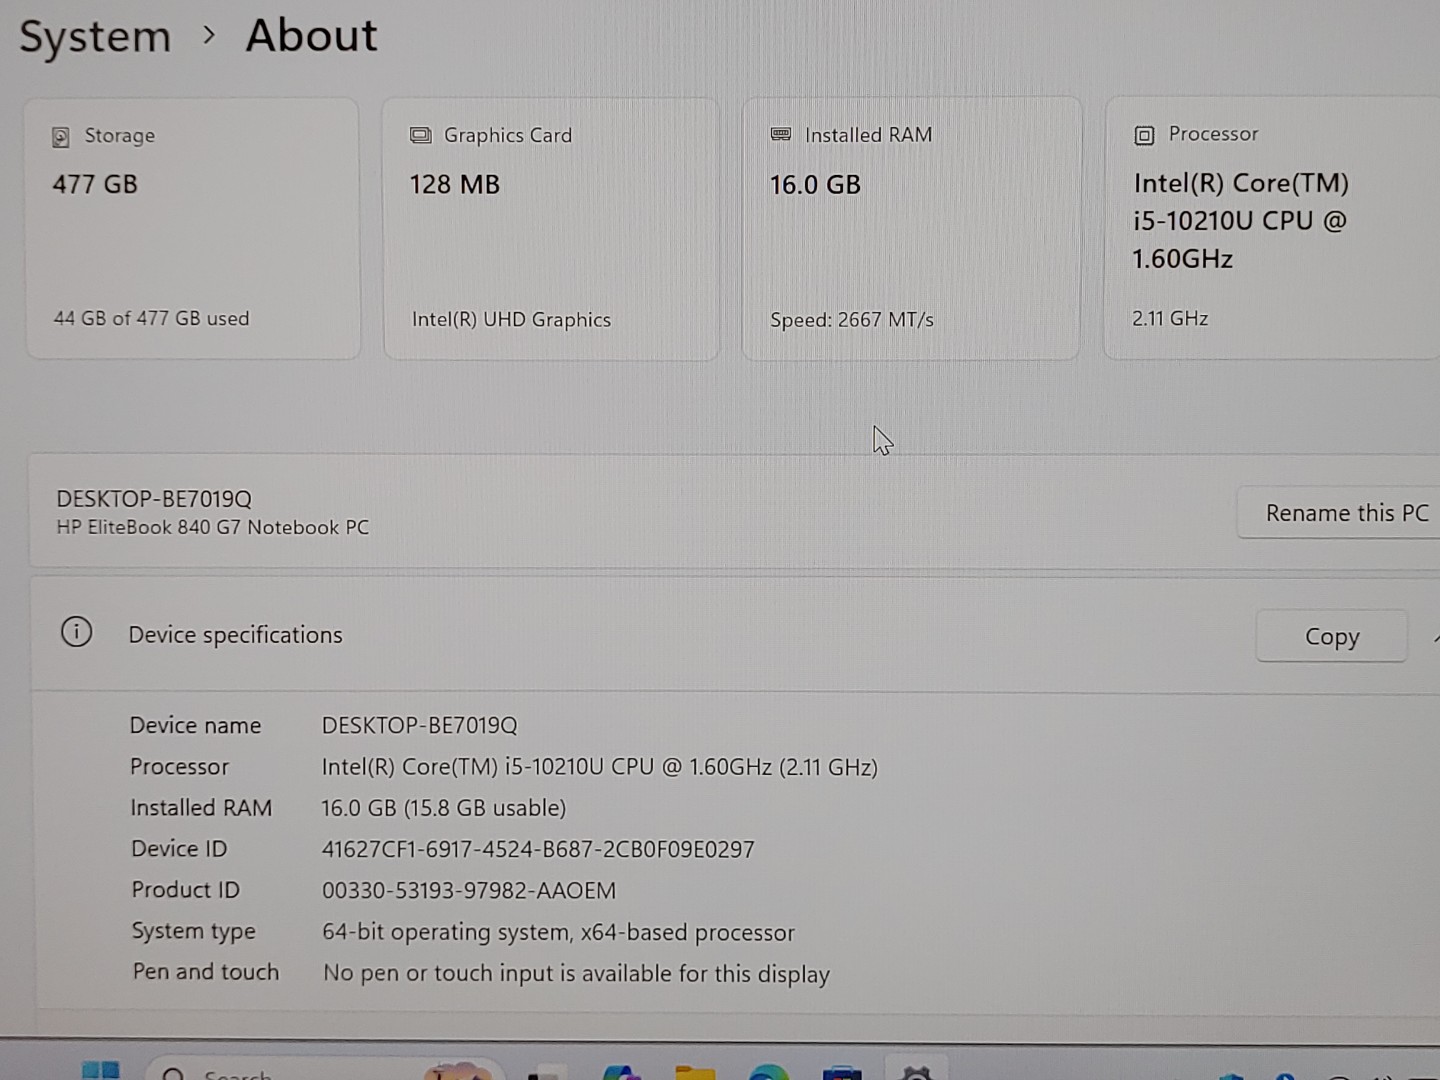Click the Rename this PC button
This screenshot has width=1440, height=1080.
tap(1345, 513)
